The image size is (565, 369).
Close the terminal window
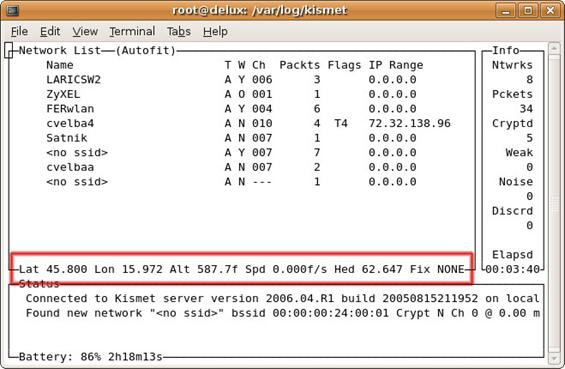pos(550,10)
